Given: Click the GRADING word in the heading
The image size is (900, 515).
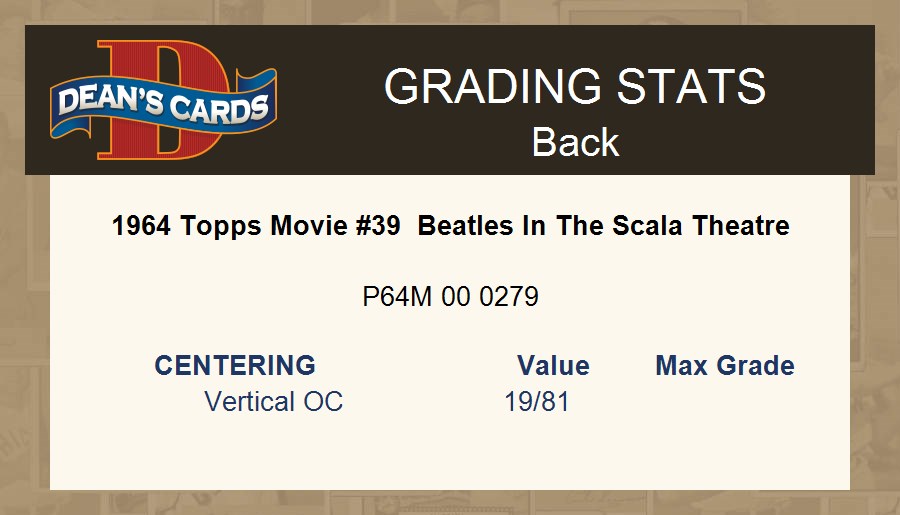Looking at the screenshot, I should point(484,87).
